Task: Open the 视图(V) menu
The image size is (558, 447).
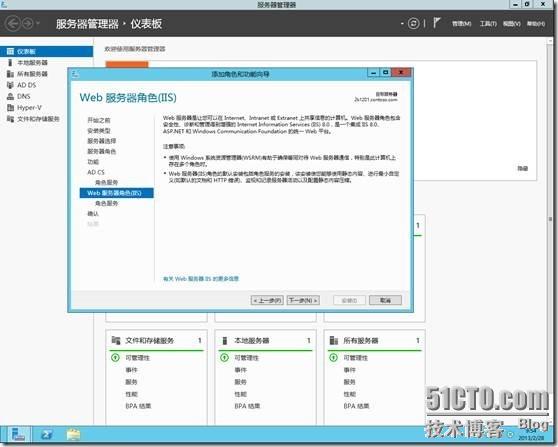Action: pyautogui.click(x=512, y=23)
